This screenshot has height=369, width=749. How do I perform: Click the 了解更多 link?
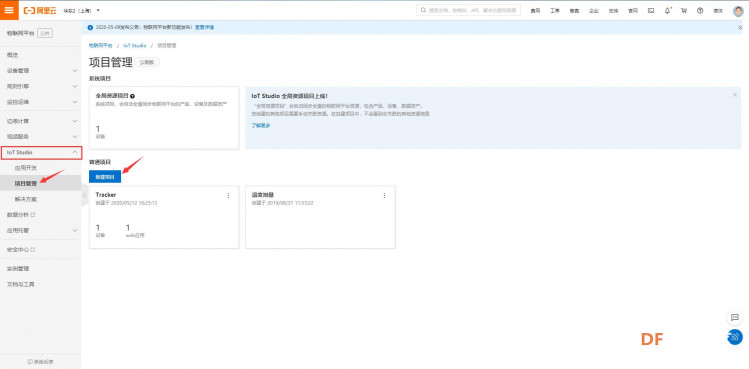point(261,126)
